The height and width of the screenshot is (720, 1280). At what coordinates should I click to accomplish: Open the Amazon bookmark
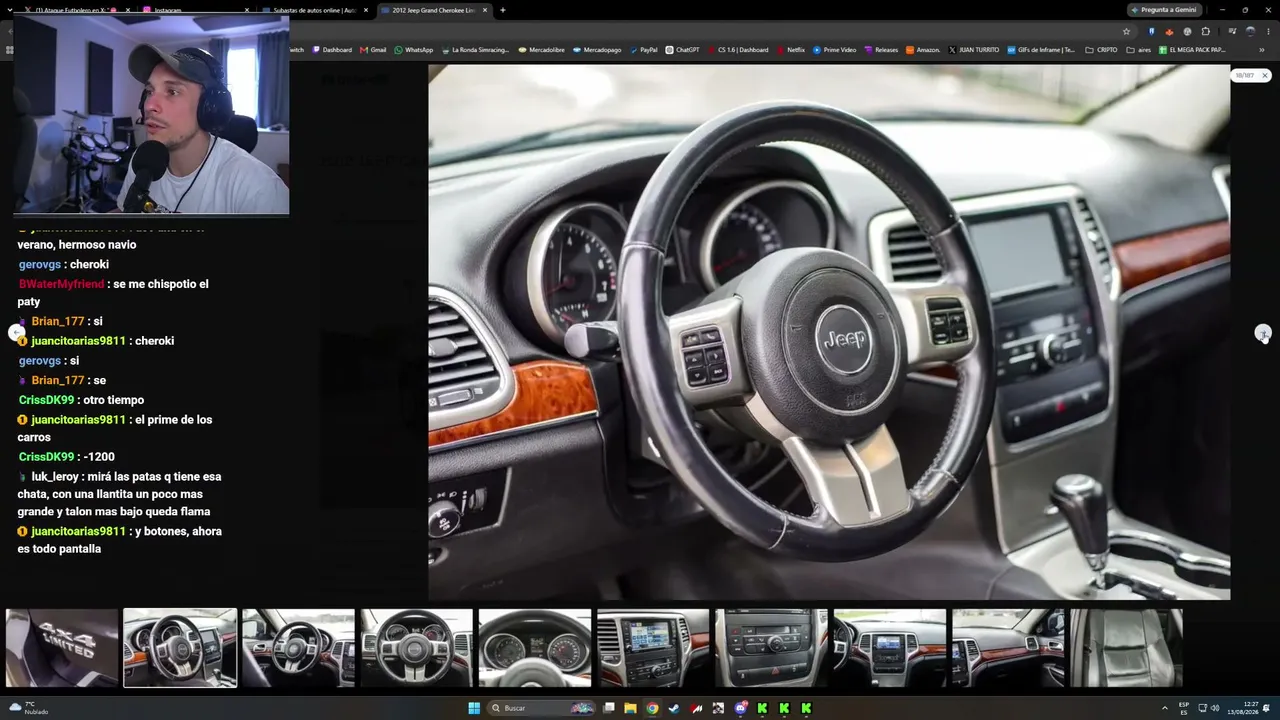point(922,50)
